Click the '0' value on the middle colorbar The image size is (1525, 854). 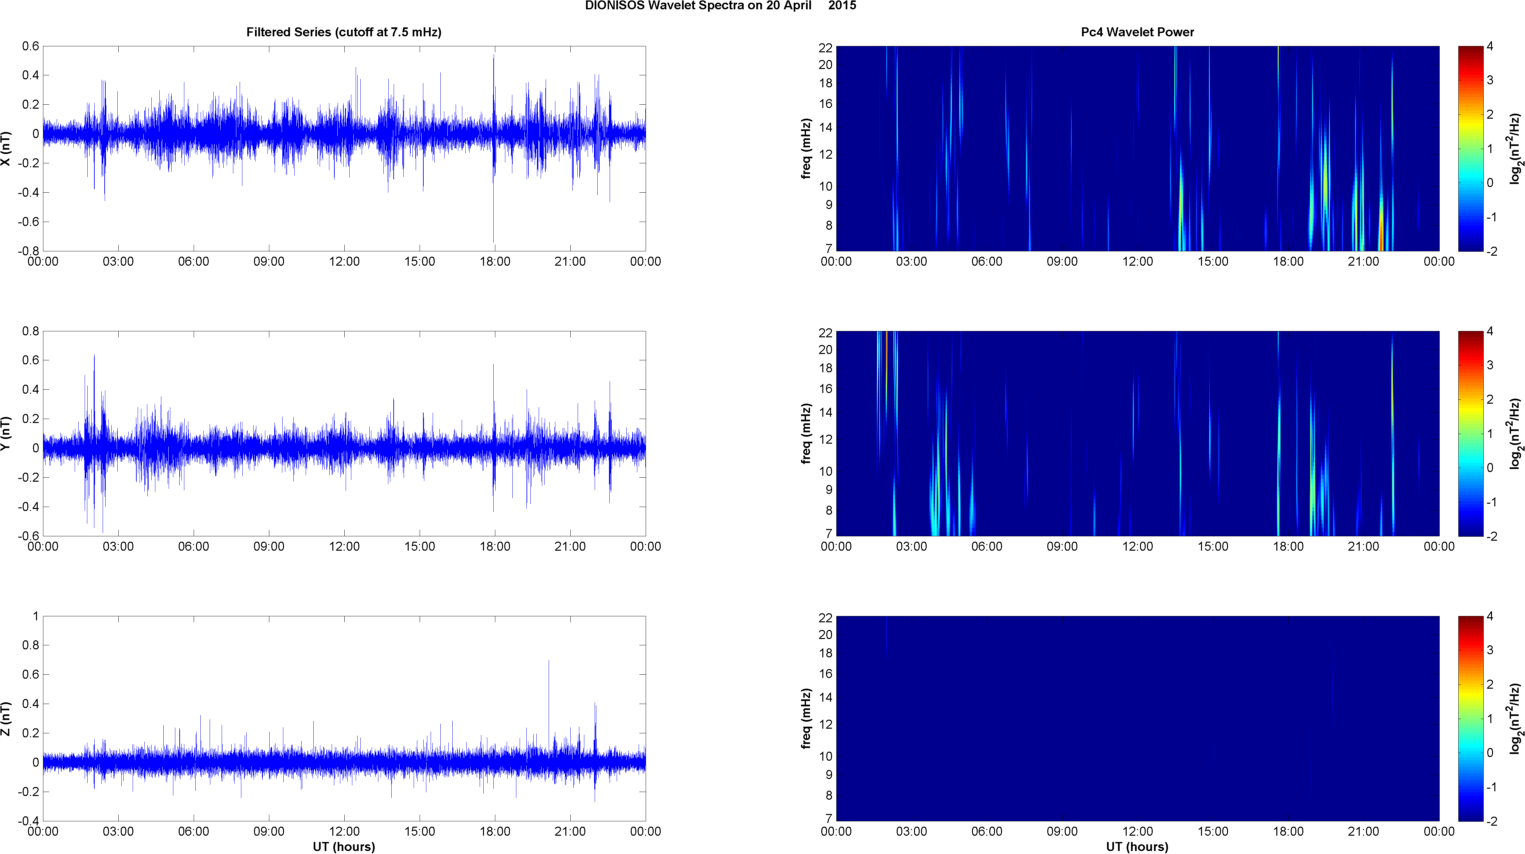coord(1490,467)
